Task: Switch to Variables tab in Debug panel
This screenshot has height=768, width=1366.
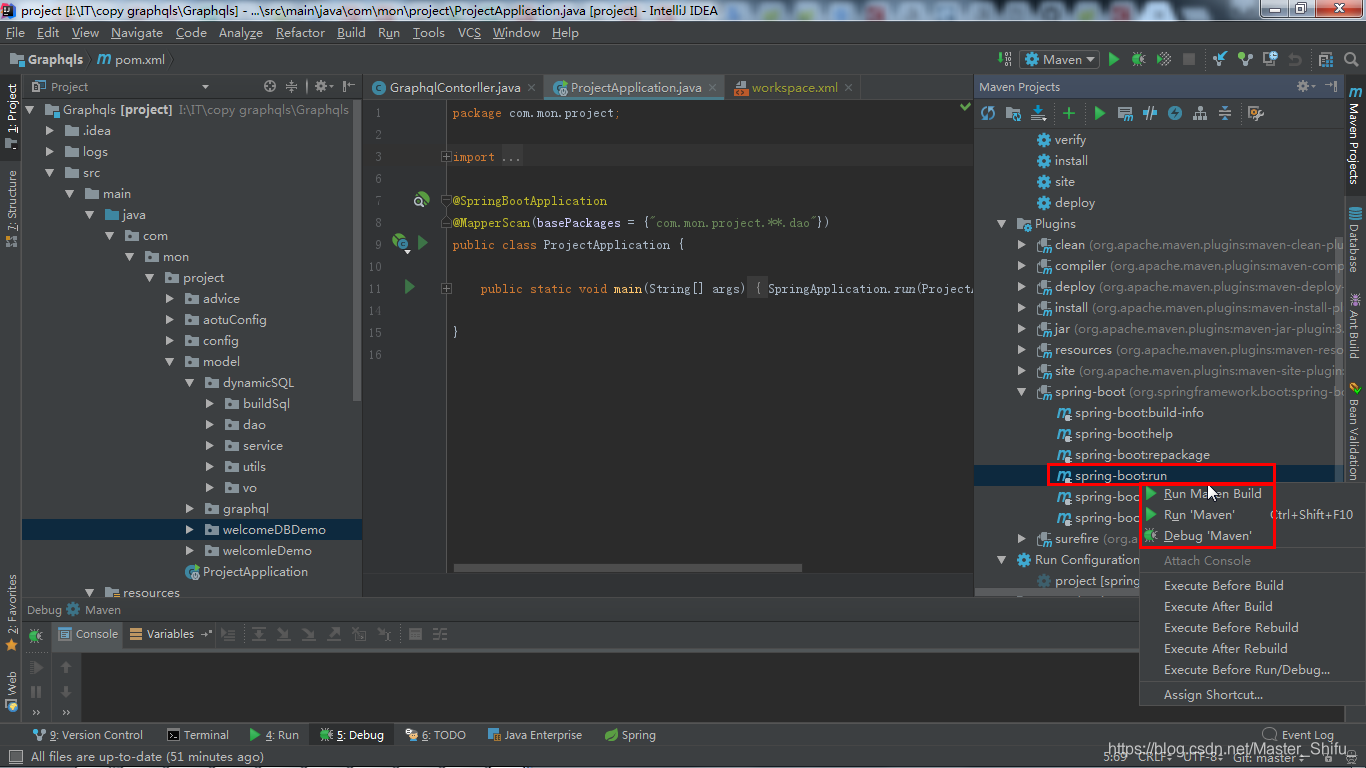Action: [170, 634]
